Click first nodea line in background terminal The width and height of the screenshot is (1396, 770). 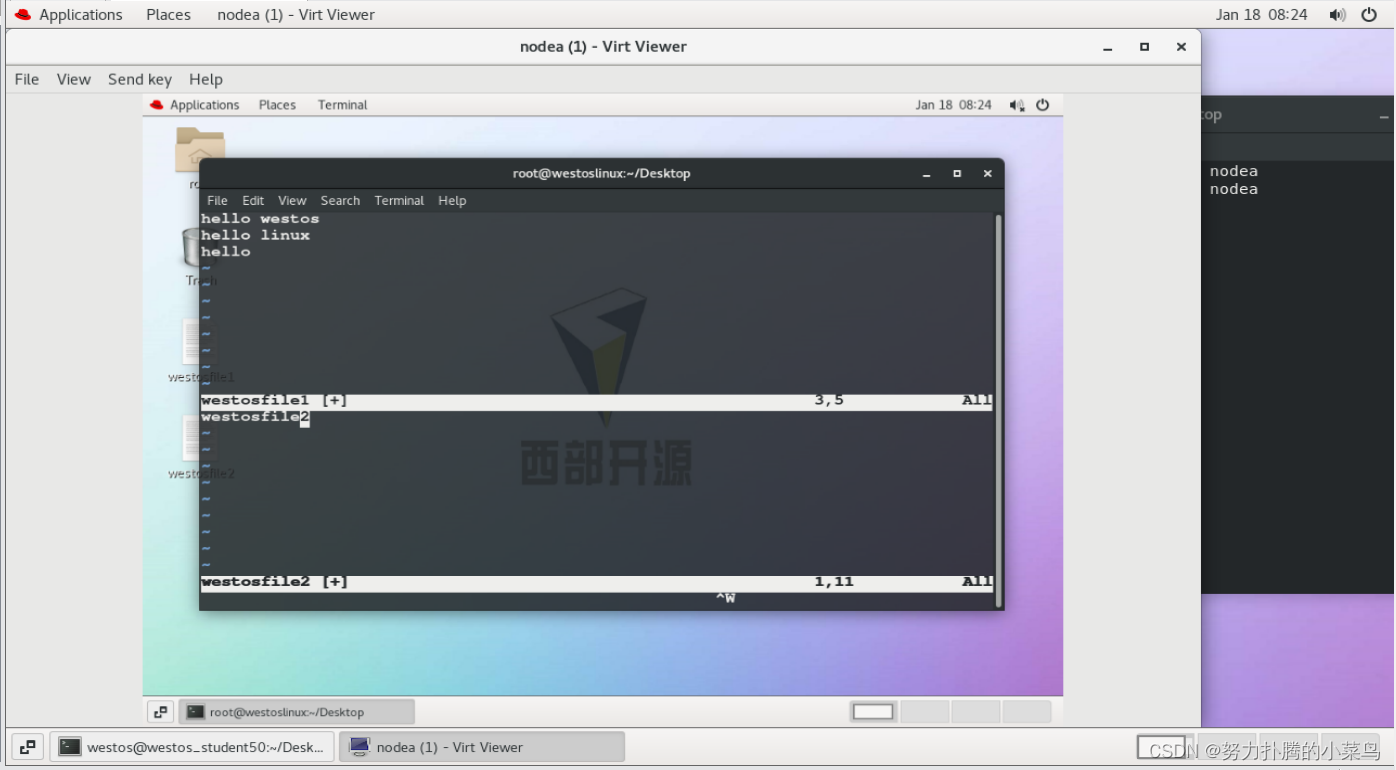[1233, 171]
